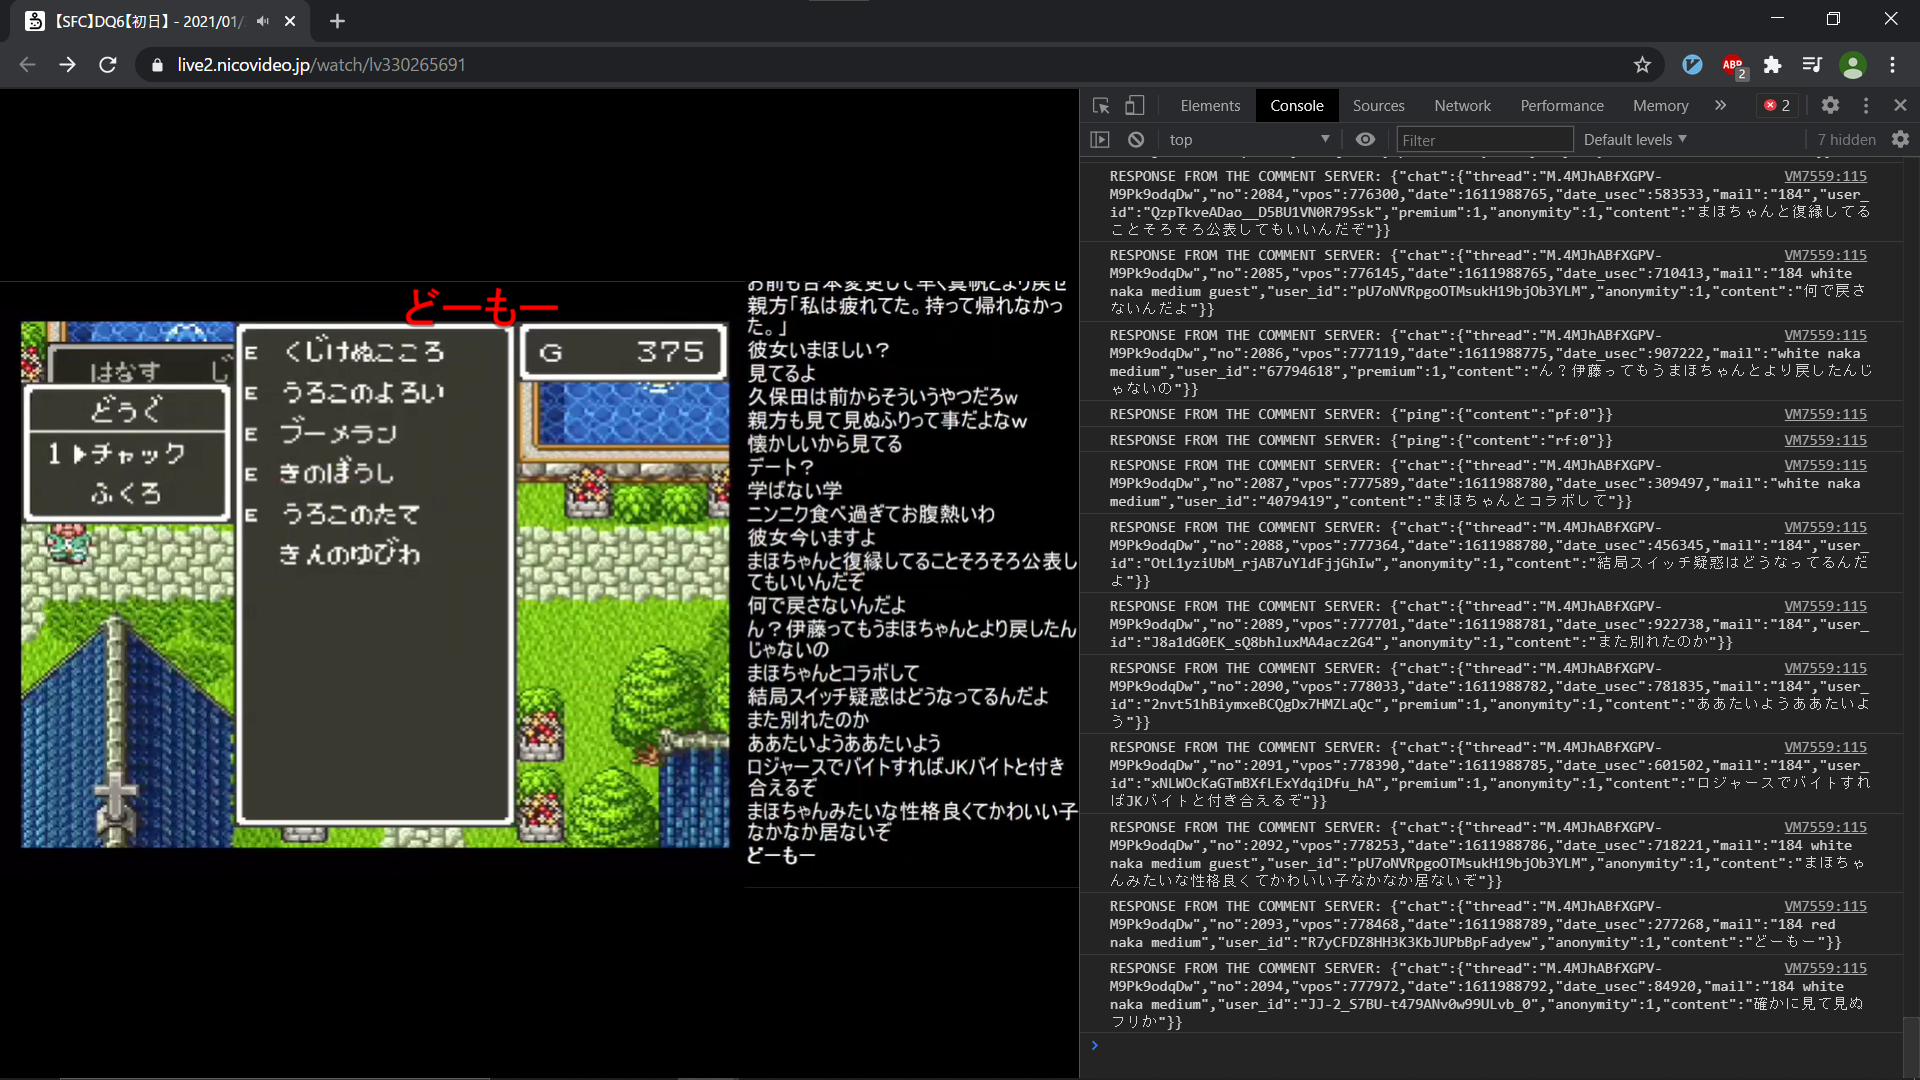Image resolution: width=1920 pixels, height=1080 pixels.
Task: Open VM7559:115 link for ping pf:0
Action: pos(1825,414)
